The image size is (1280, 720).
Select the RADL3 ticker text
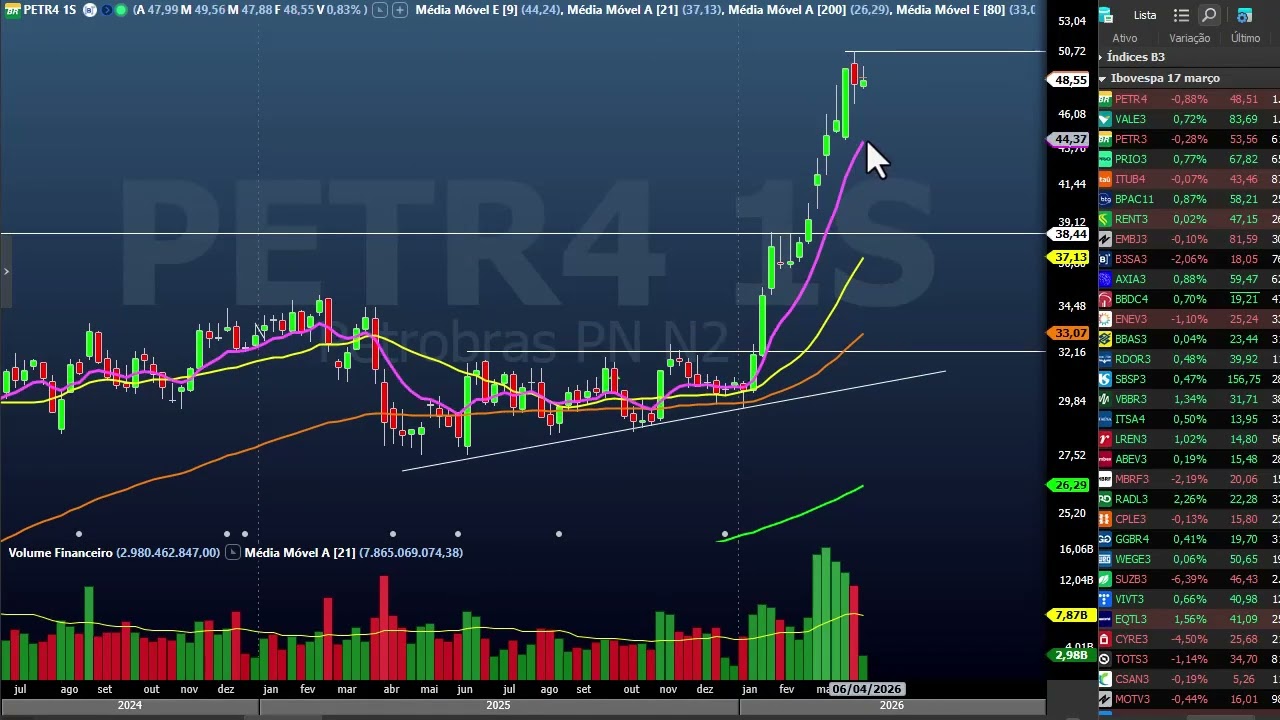pyautogui.click(x=1131, y=499)
